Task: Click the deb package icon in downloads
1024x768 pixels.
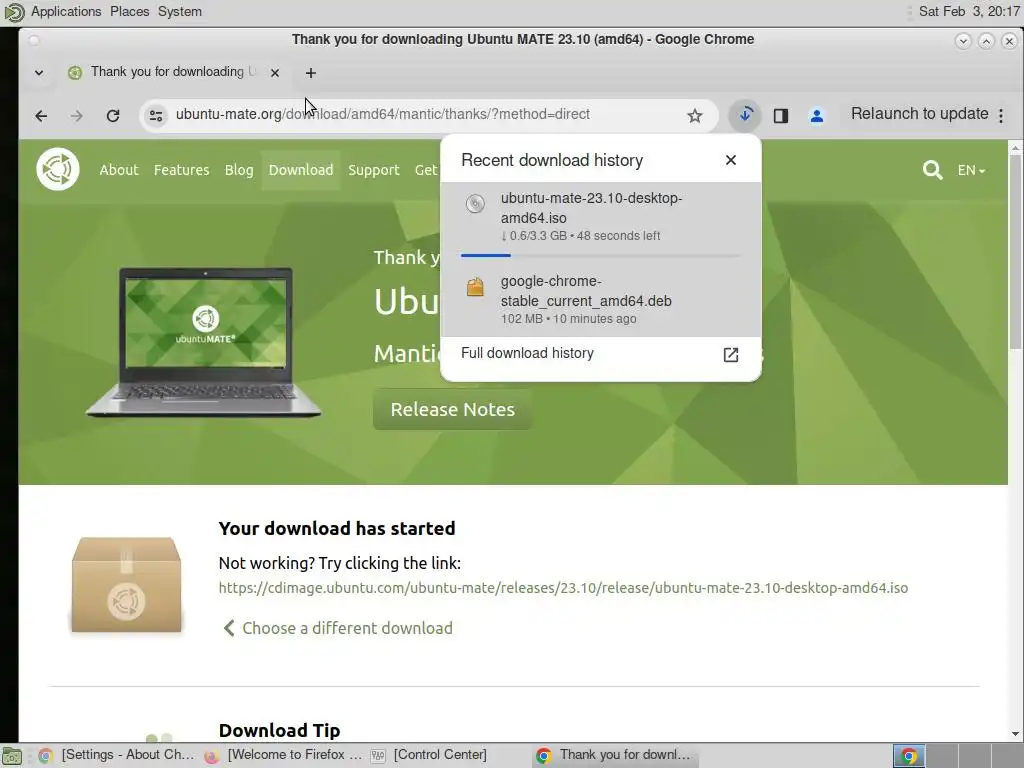Action: [x=475, y=287]
